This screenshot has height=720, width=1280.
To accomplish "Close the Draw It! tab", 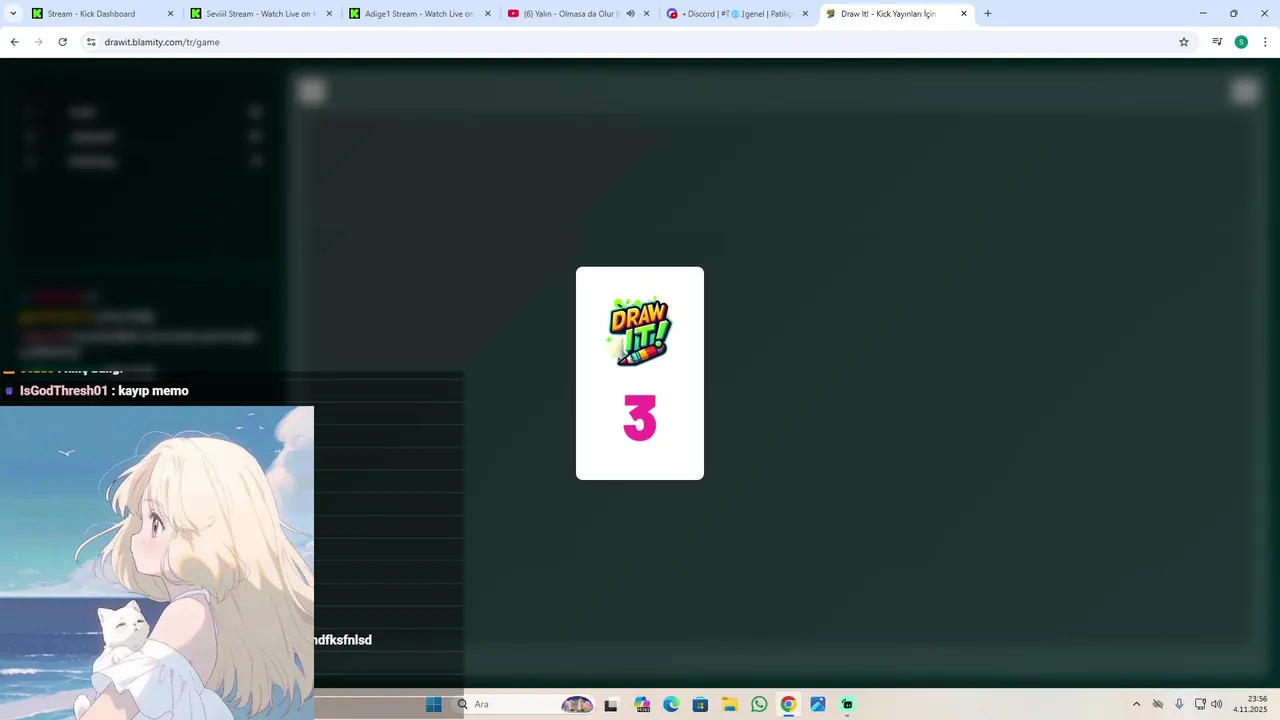I will (x=964, y=14).
